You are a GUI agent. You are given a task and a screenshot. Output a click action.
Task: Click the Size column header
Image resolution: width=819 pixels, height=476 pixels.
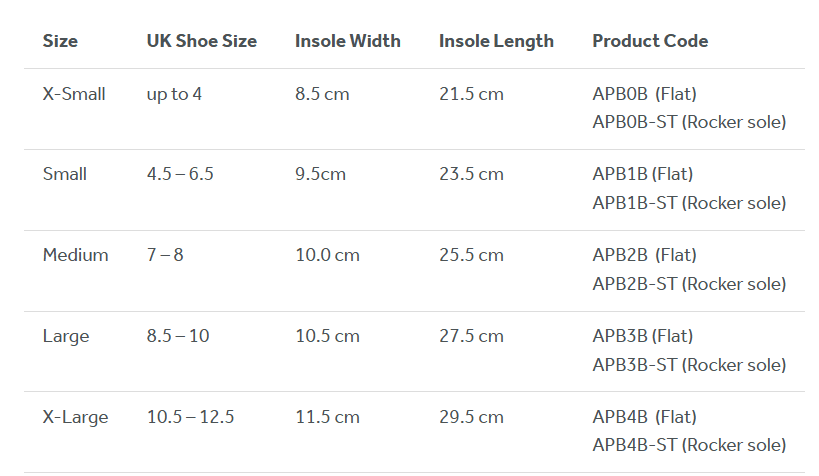pyautogui.click(x=60, y=41)
